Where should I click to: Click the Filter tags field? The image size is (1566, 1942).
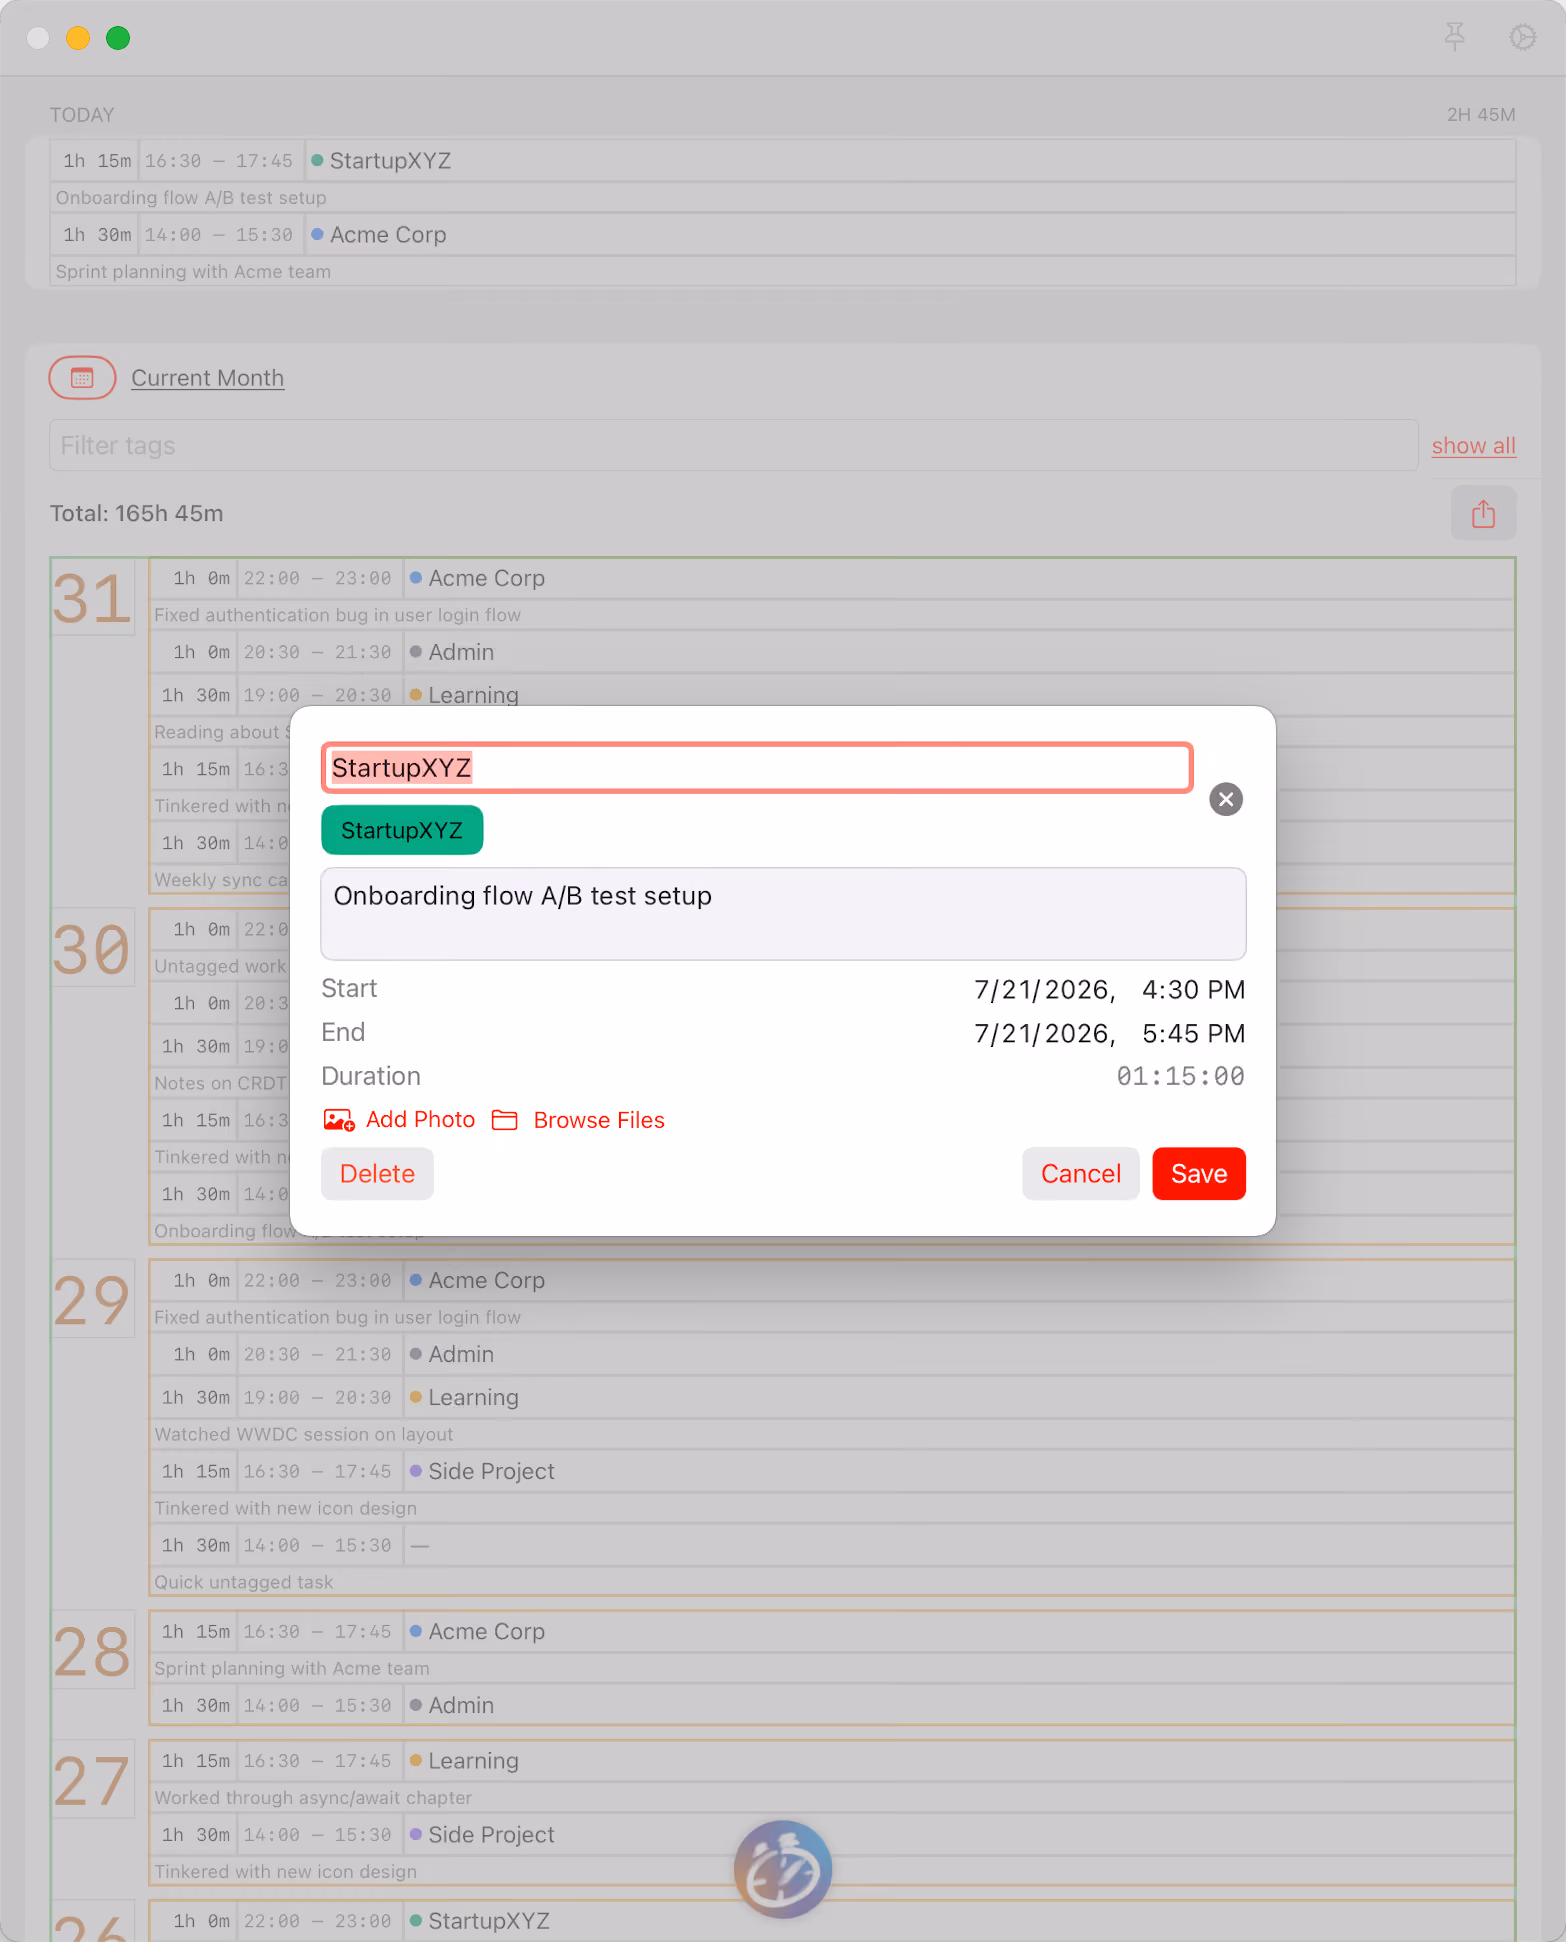733,446
